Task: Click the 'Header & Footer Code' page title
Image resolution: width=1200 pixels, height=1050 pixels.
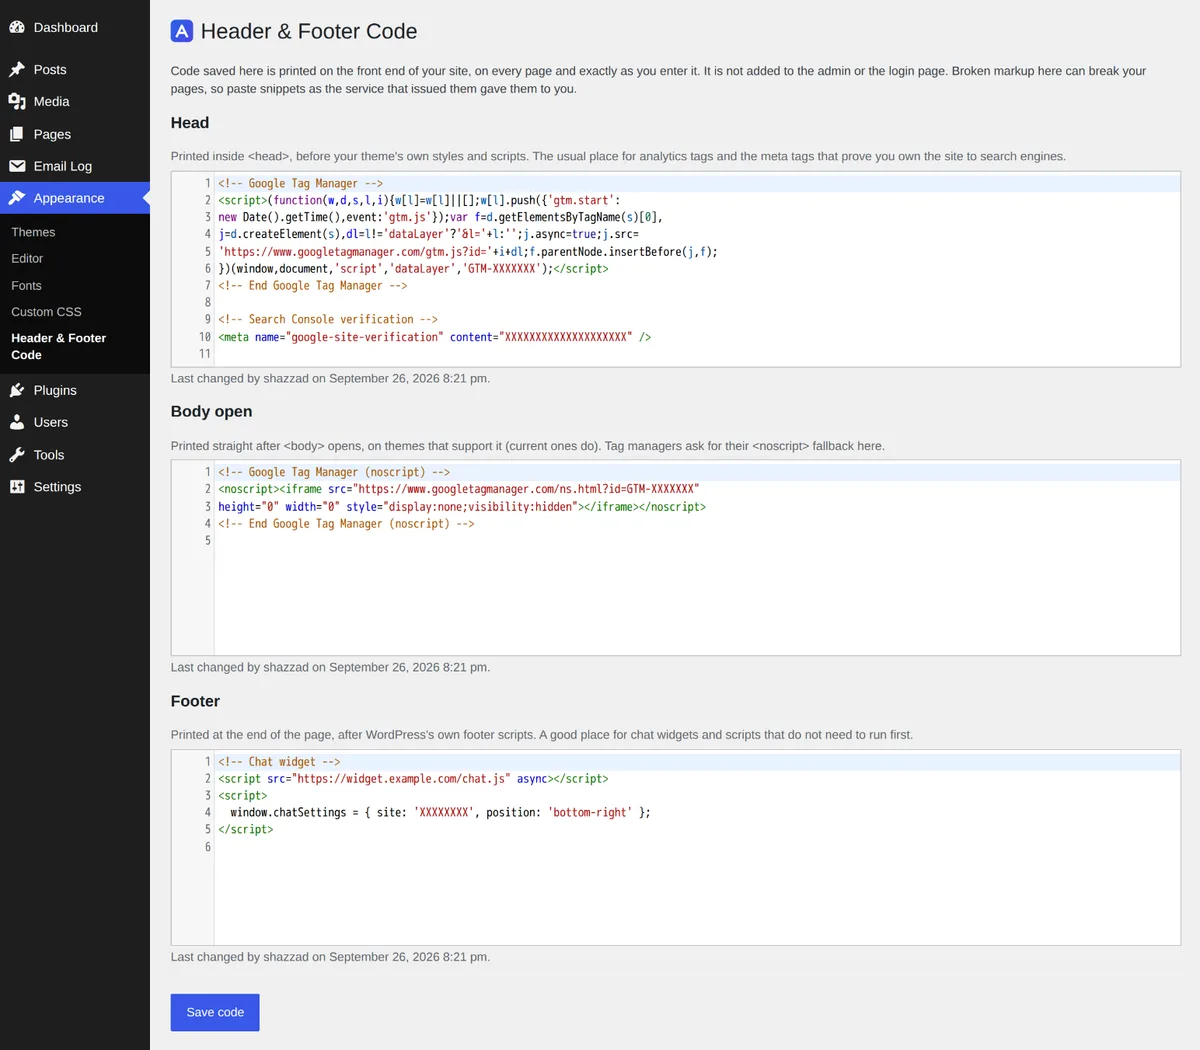Action: [309, 31]
